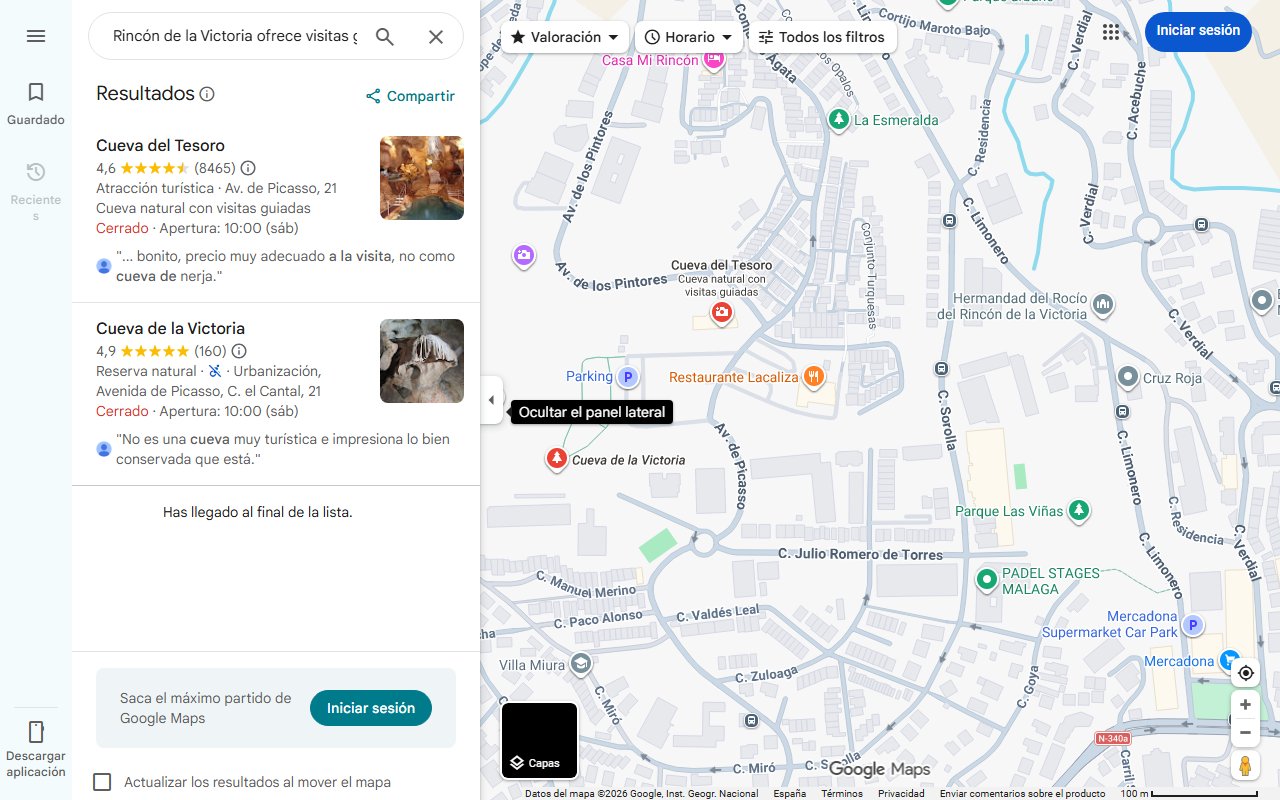Open the hamburger main menu
This screenshot has width=1280, height=800.
(36, 36)
